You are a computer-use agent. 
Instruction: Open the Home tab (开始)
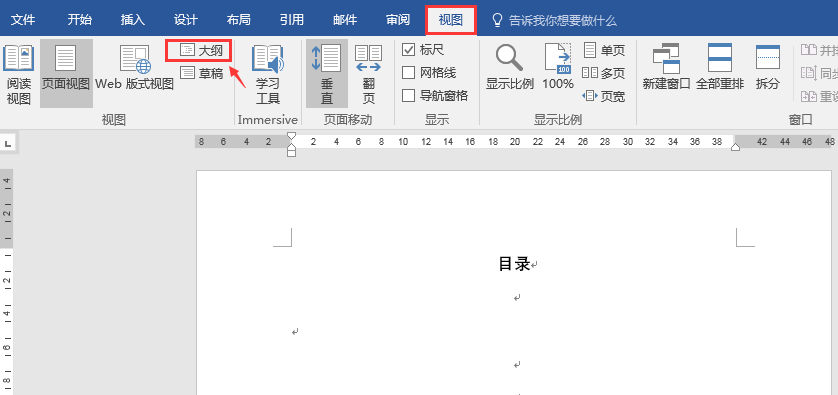[x=80, y=20]
